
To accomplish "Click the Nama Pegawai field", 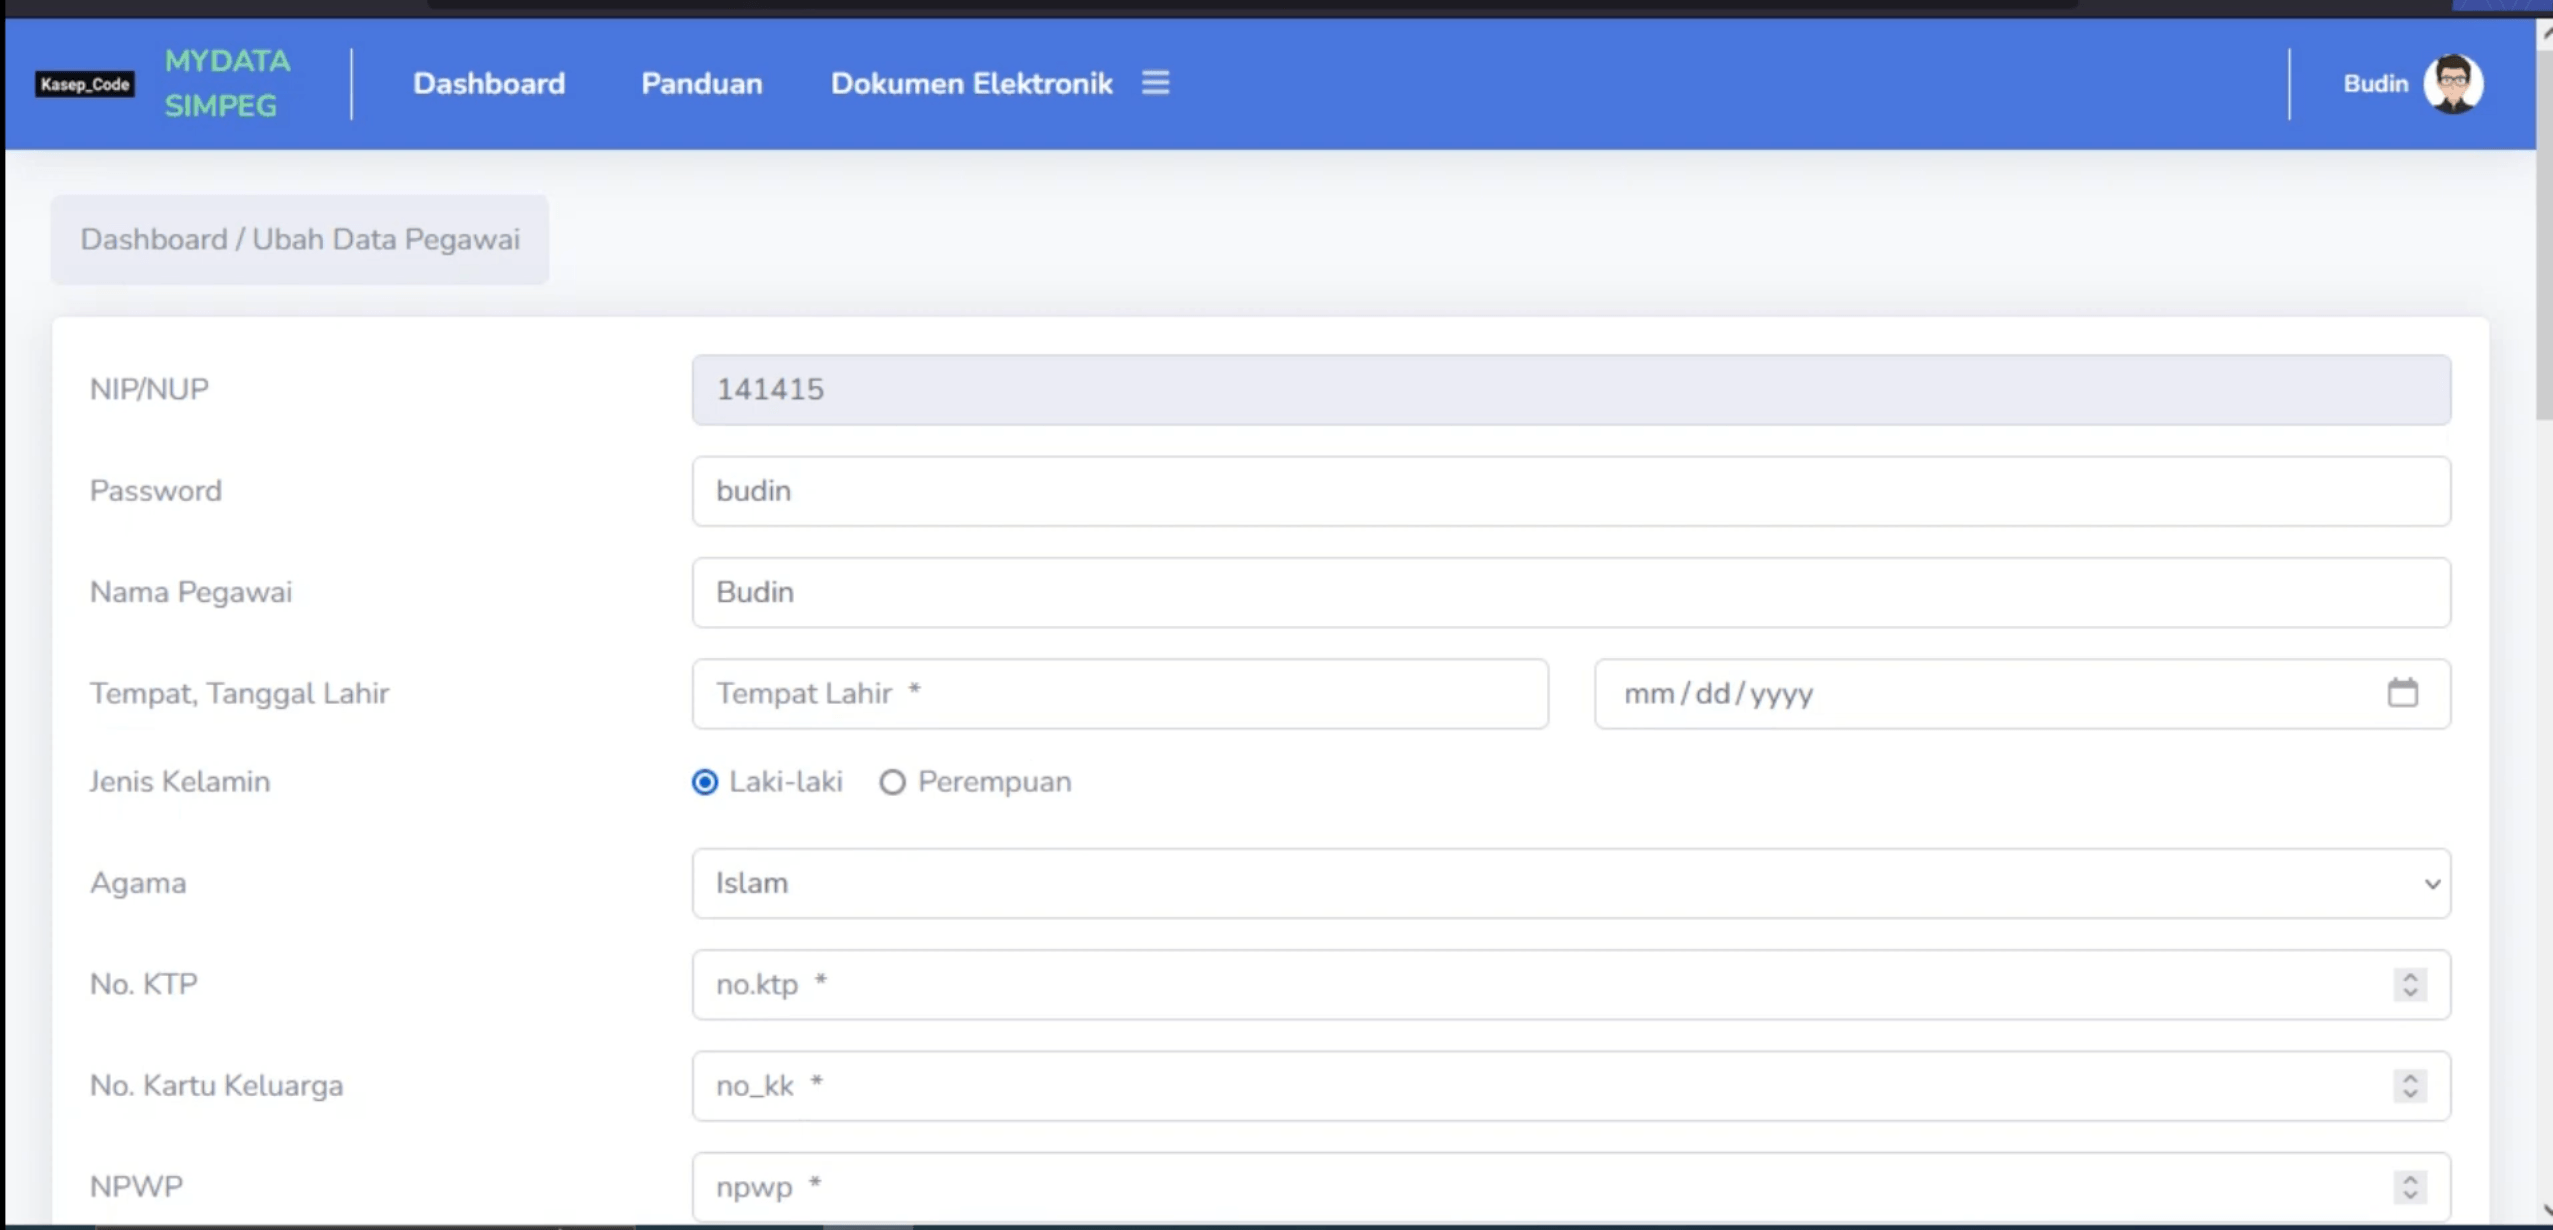I will (x=1571, y=593).
